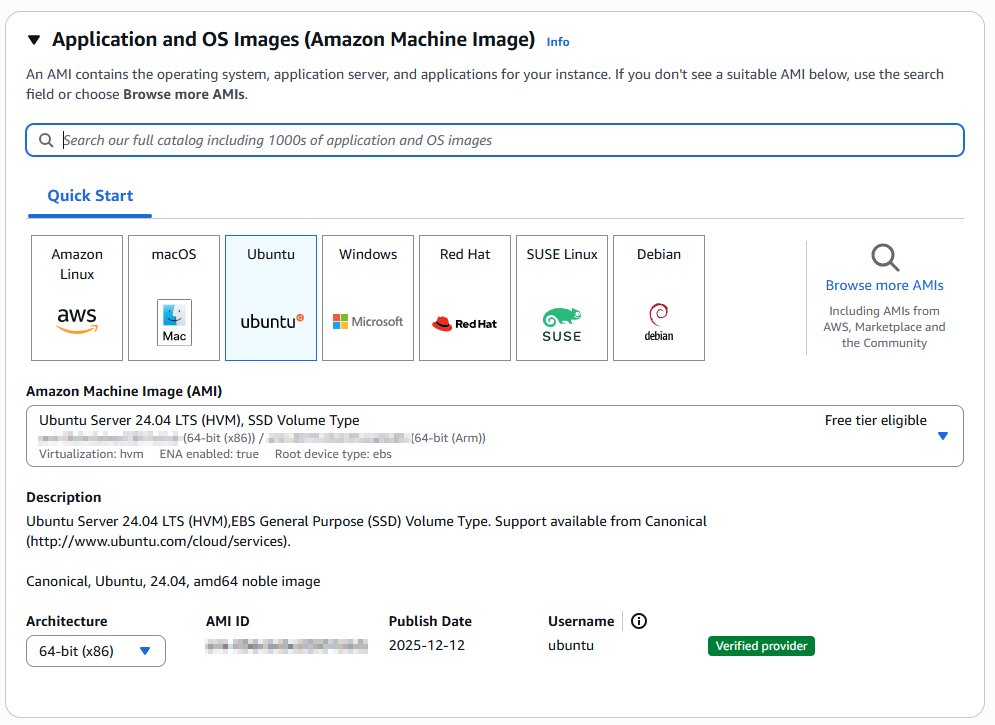995x725 pixels.
Task: Select the Debian swirl AMI card
Action: click(658, 297)
